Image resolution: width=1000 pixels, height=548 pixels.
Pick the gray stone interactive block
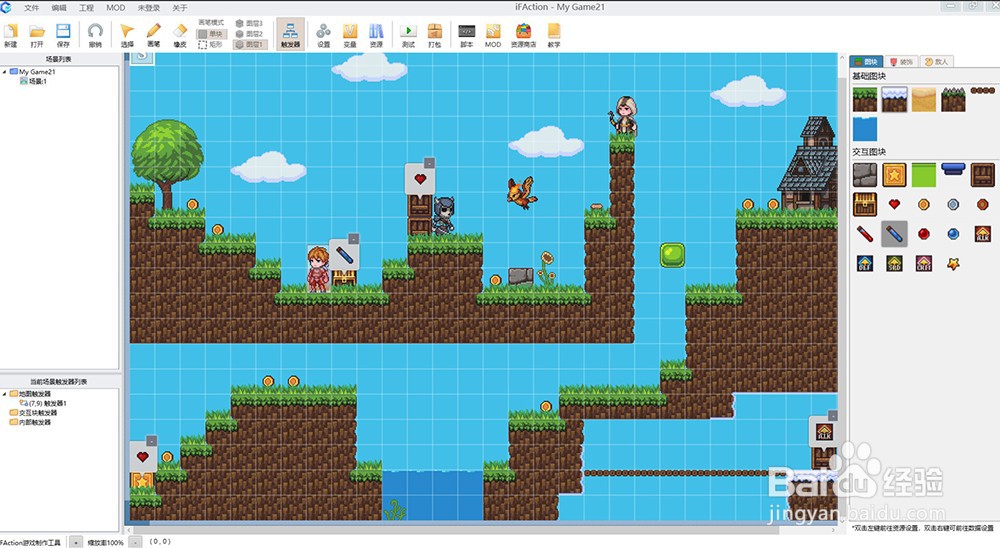865,175
